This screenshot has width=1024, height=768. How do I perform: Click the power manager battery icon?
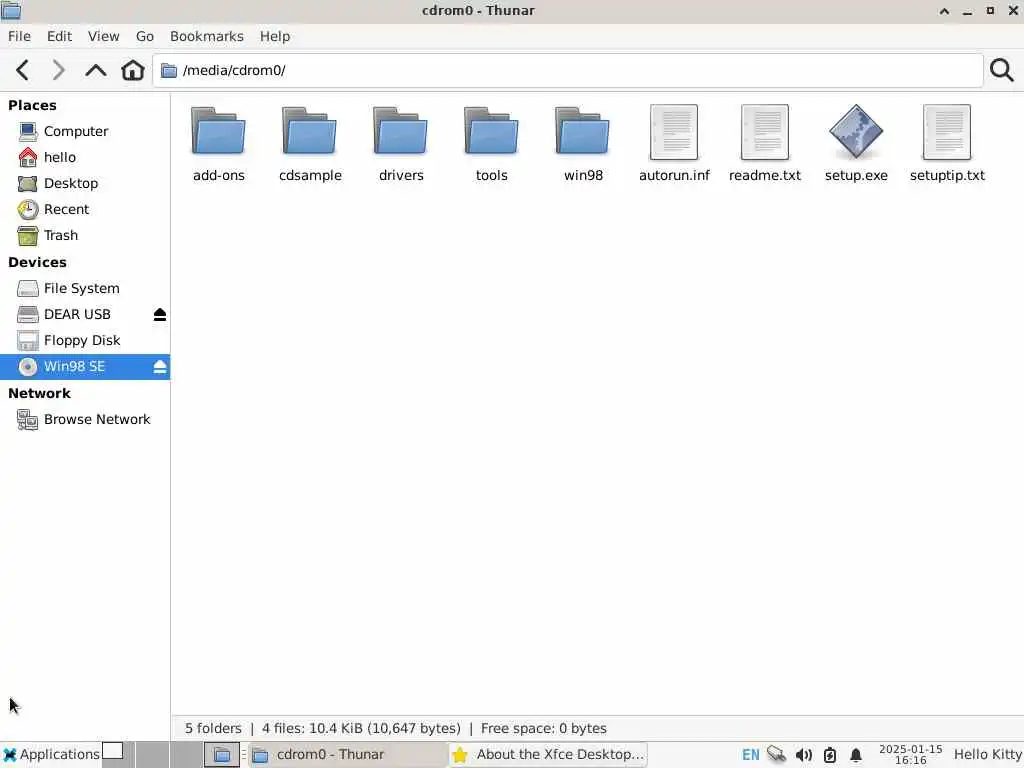[x=829, y=755]
